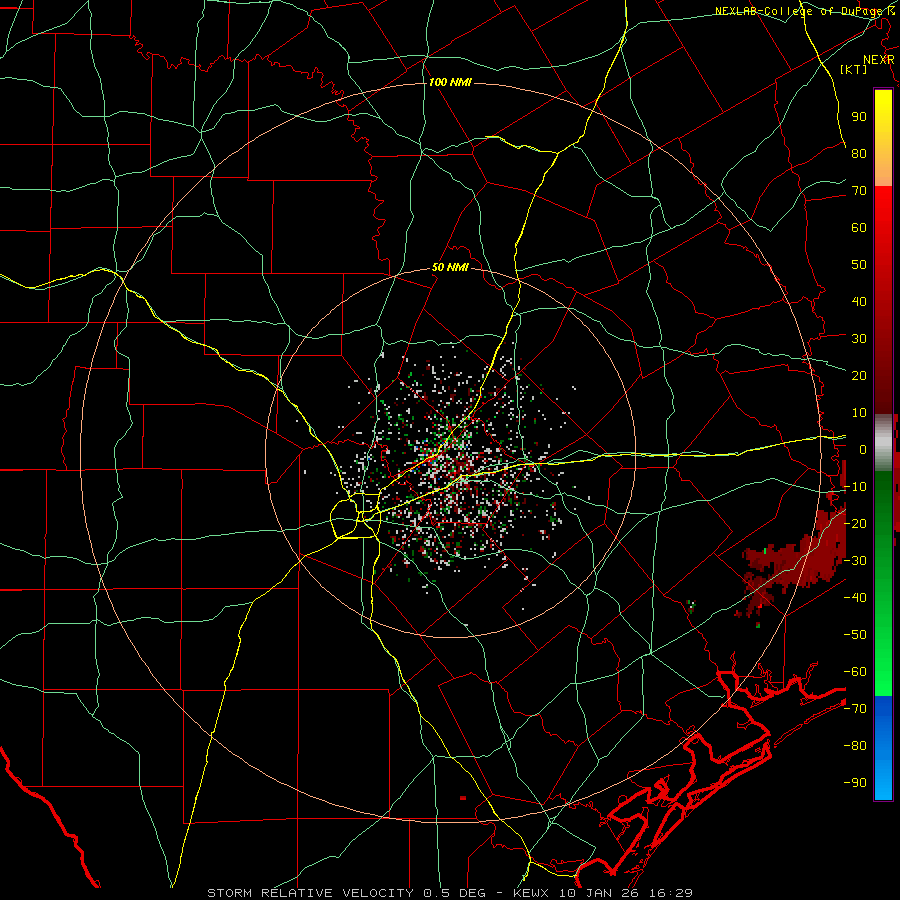Screen dimensions: 900x900
Task: Click the positive 40 scale label
Action: pyautogui.click(x=859, y=301)
